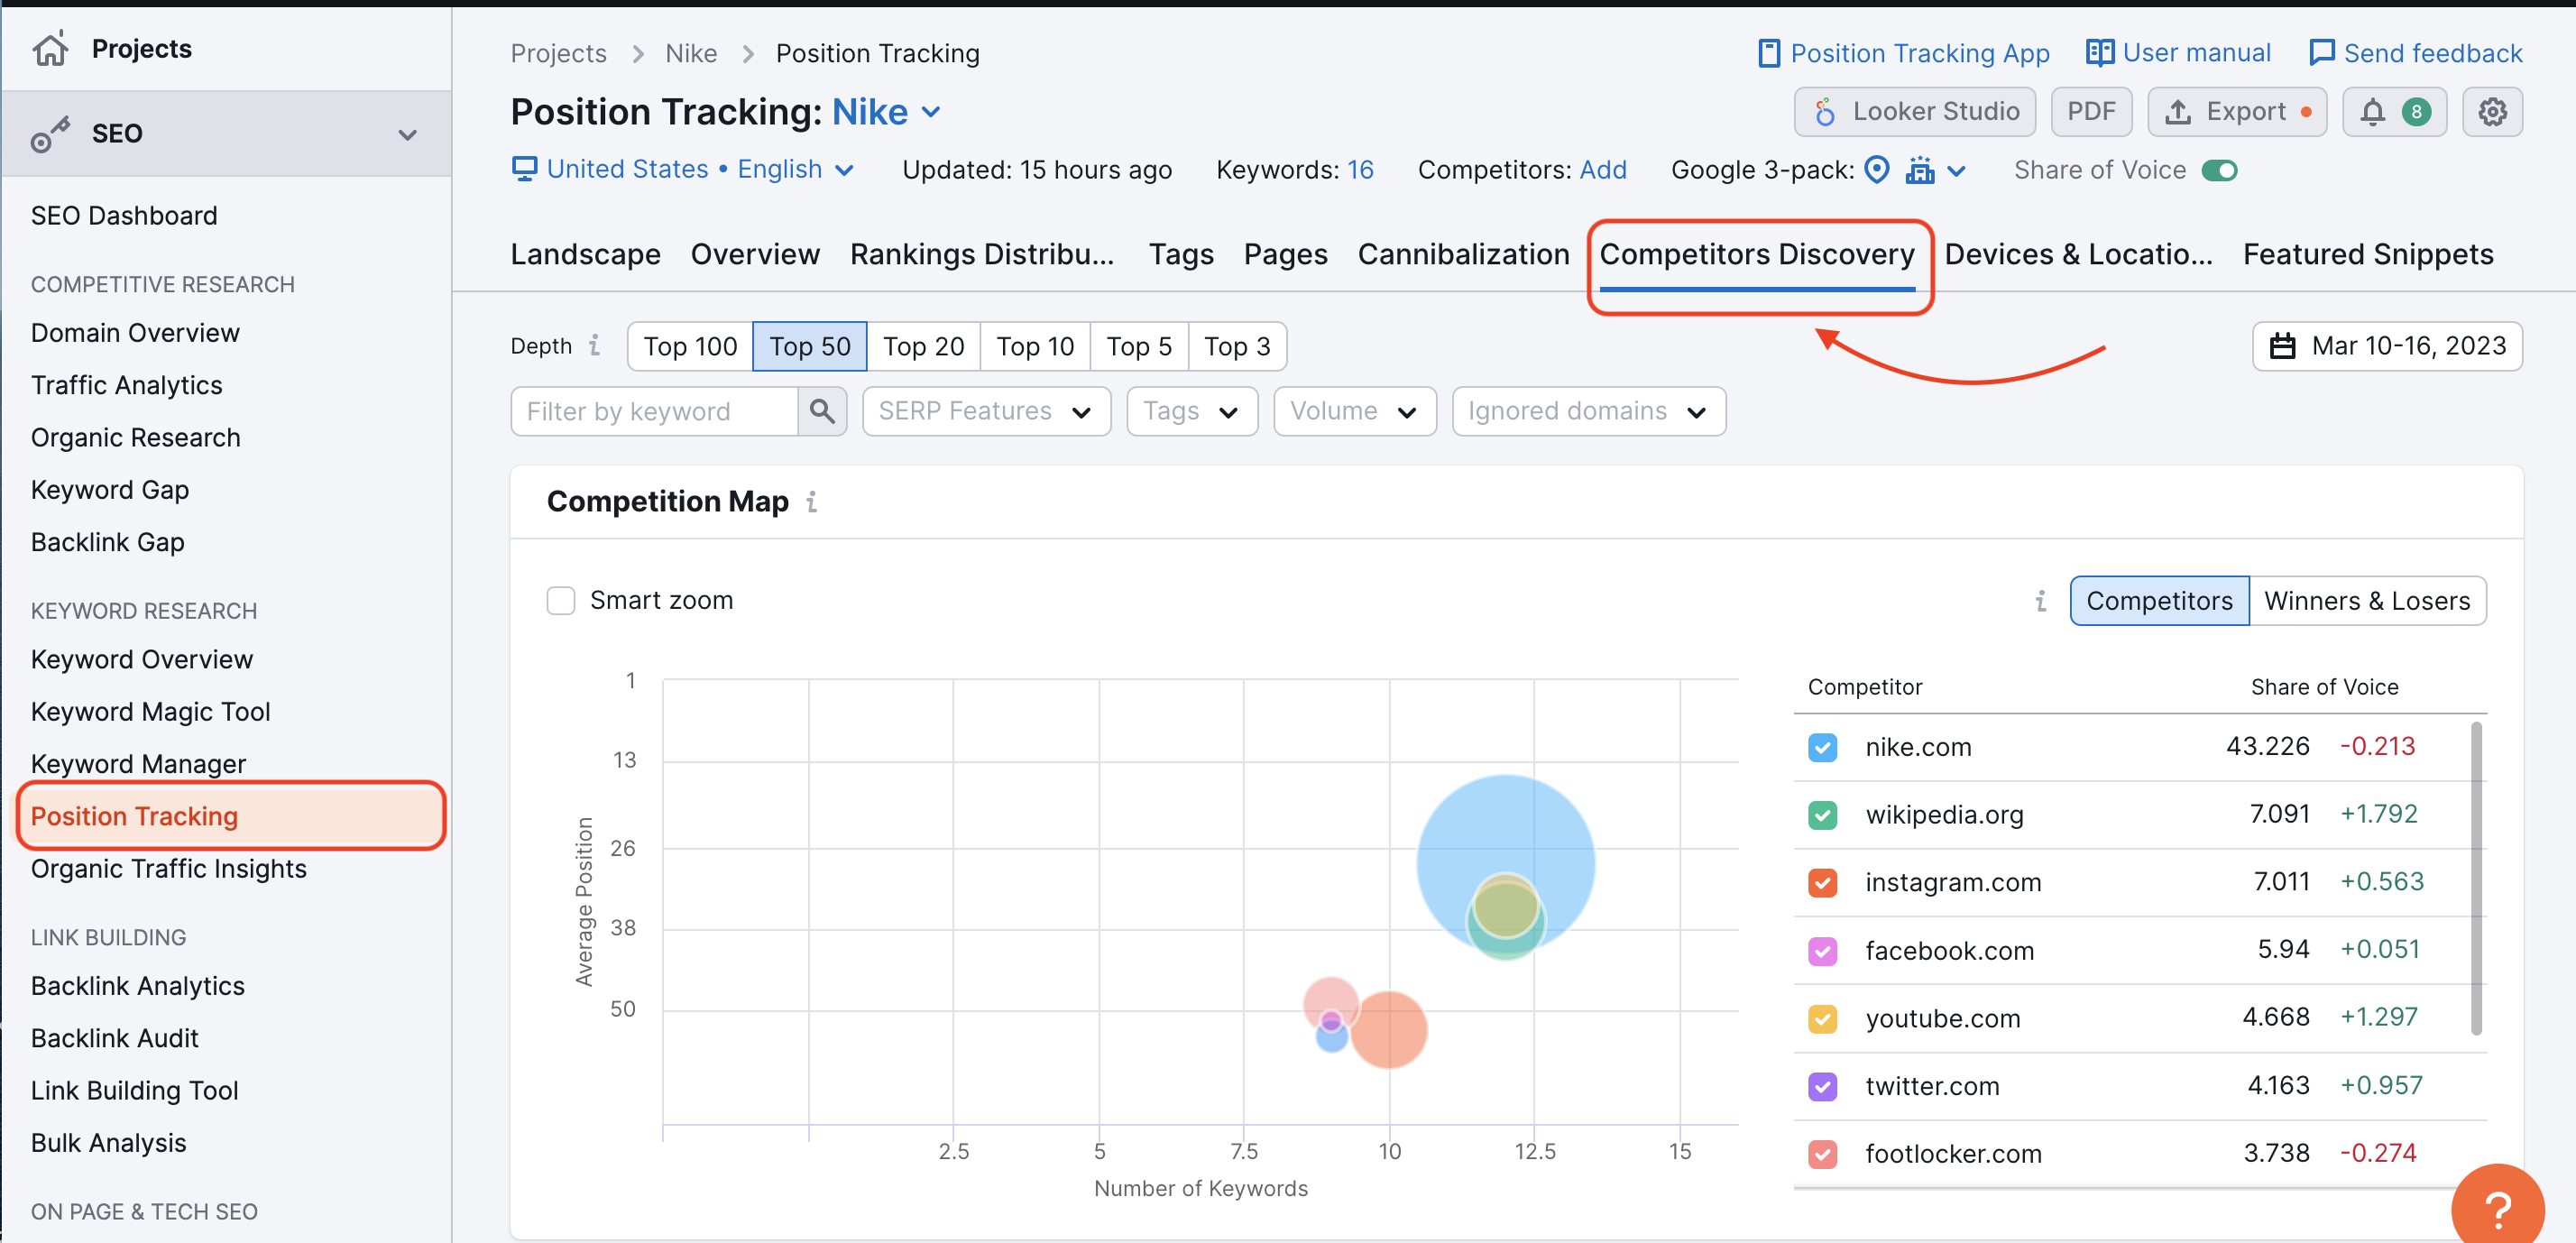Click the PDF button

2090,111
